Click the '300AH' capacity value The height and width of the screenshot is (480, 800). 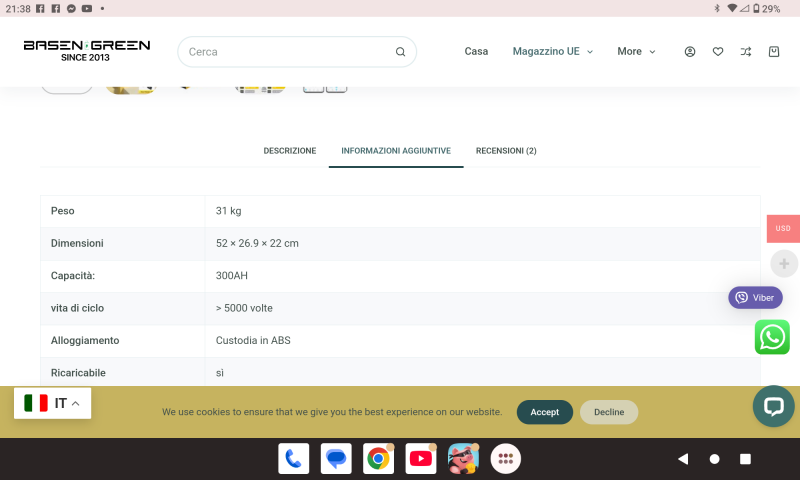pyautogui.click(x=232, y=276)
